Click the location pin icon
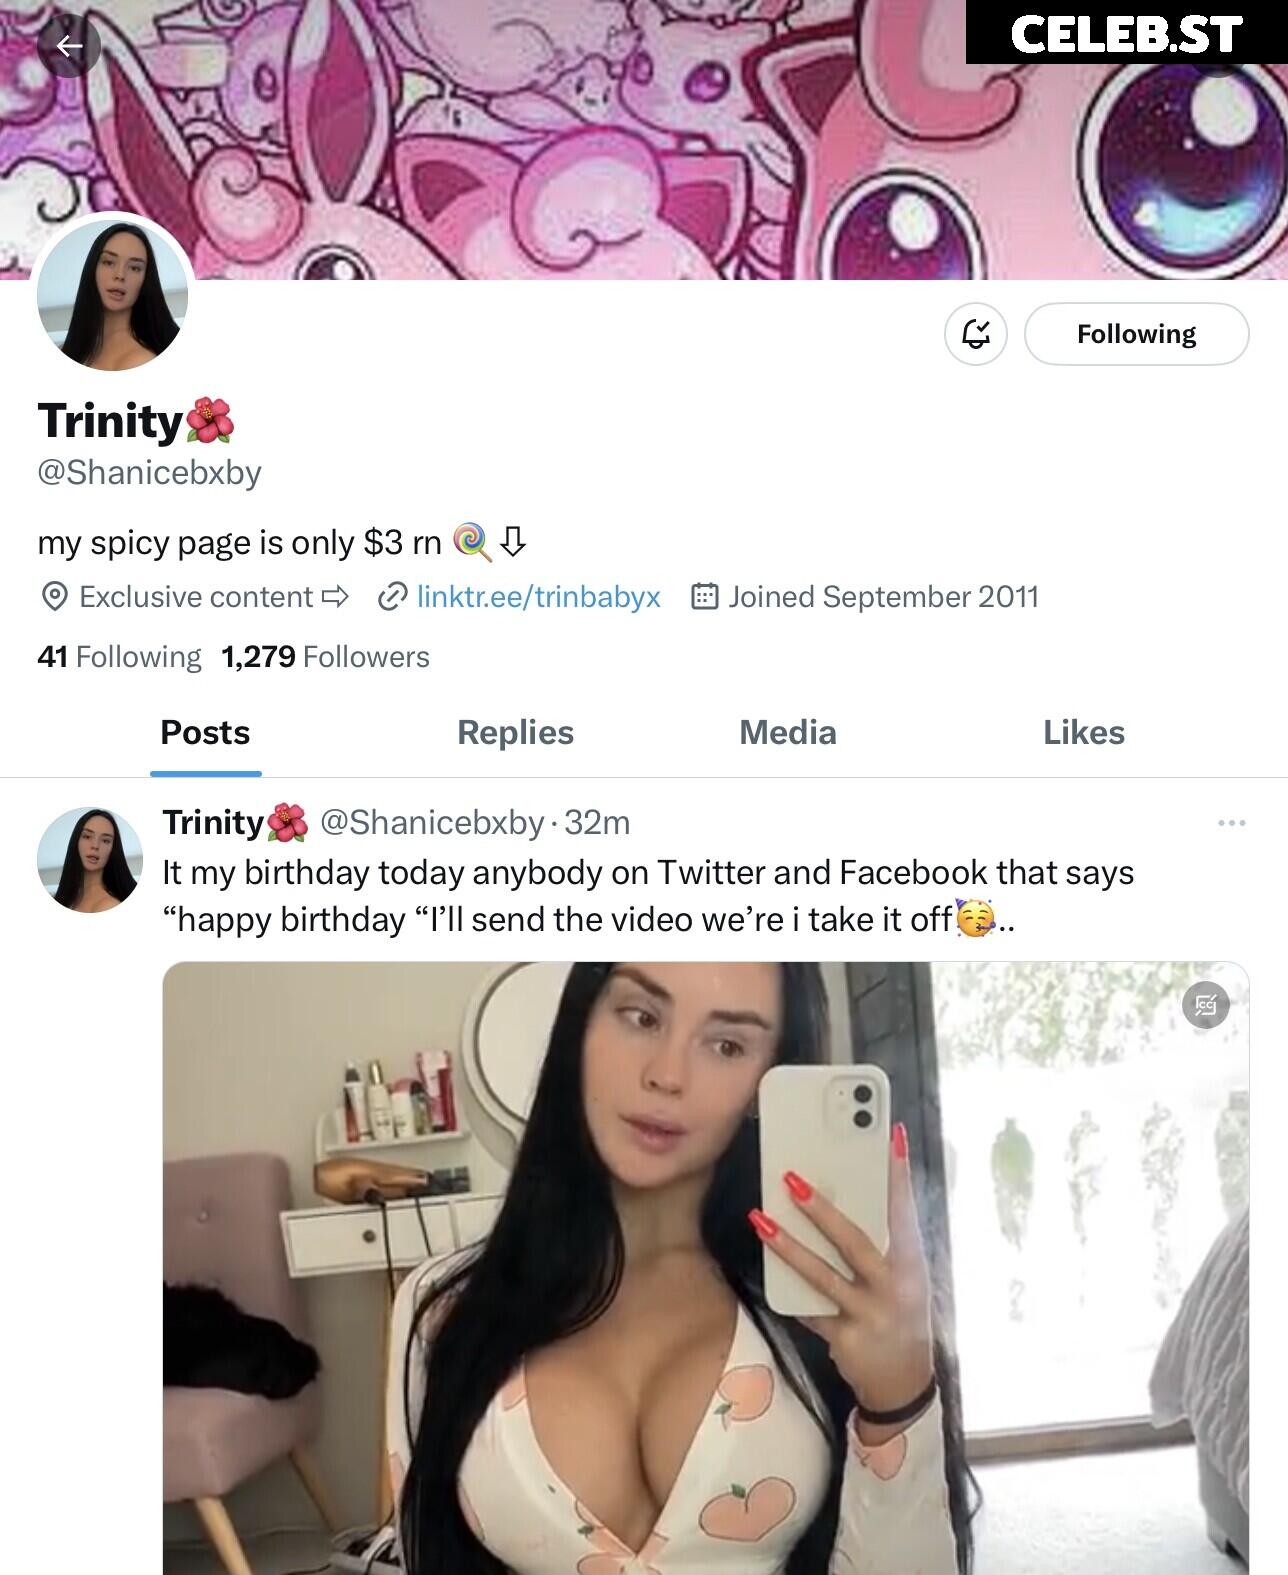This screenshot has height=1575, width=1288. point(54,597)
